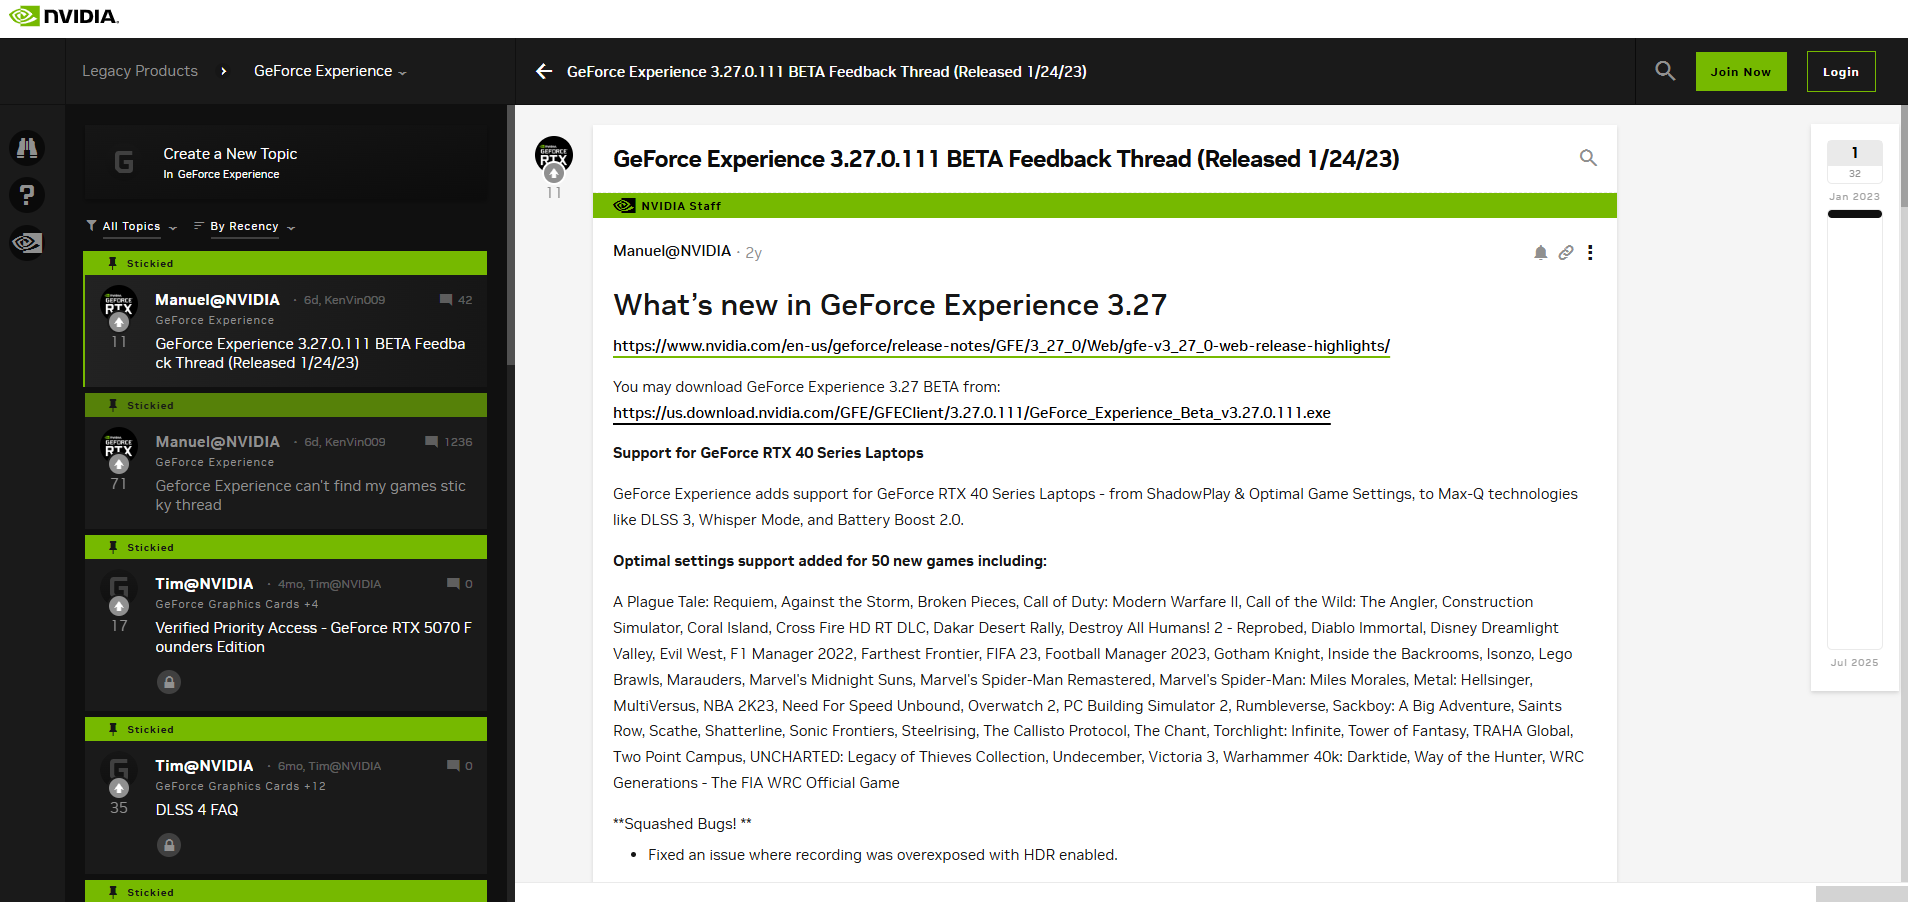Open the games sticky thread in list

pyautogui.click(x=310, y=495)
